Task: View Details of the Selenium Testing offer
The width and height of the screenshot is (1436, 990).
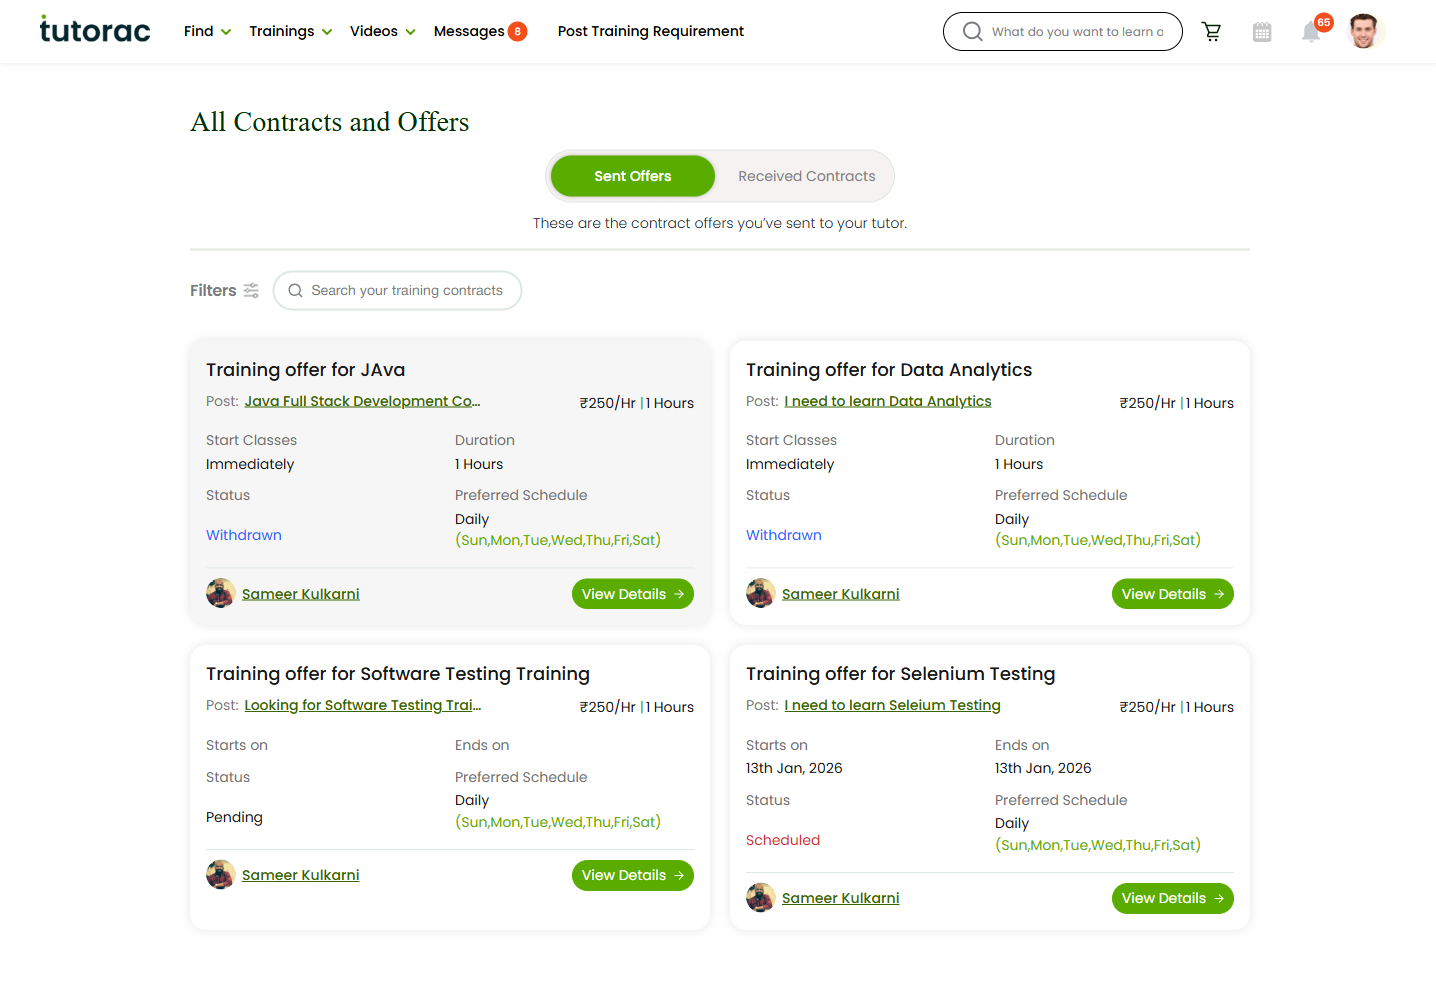Action: click(x=1173, y=898)
